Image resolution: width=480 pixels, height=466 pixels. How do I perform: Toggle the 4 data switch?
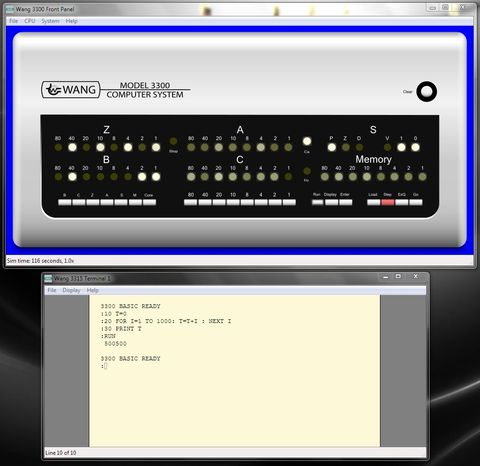pos(261,202)
